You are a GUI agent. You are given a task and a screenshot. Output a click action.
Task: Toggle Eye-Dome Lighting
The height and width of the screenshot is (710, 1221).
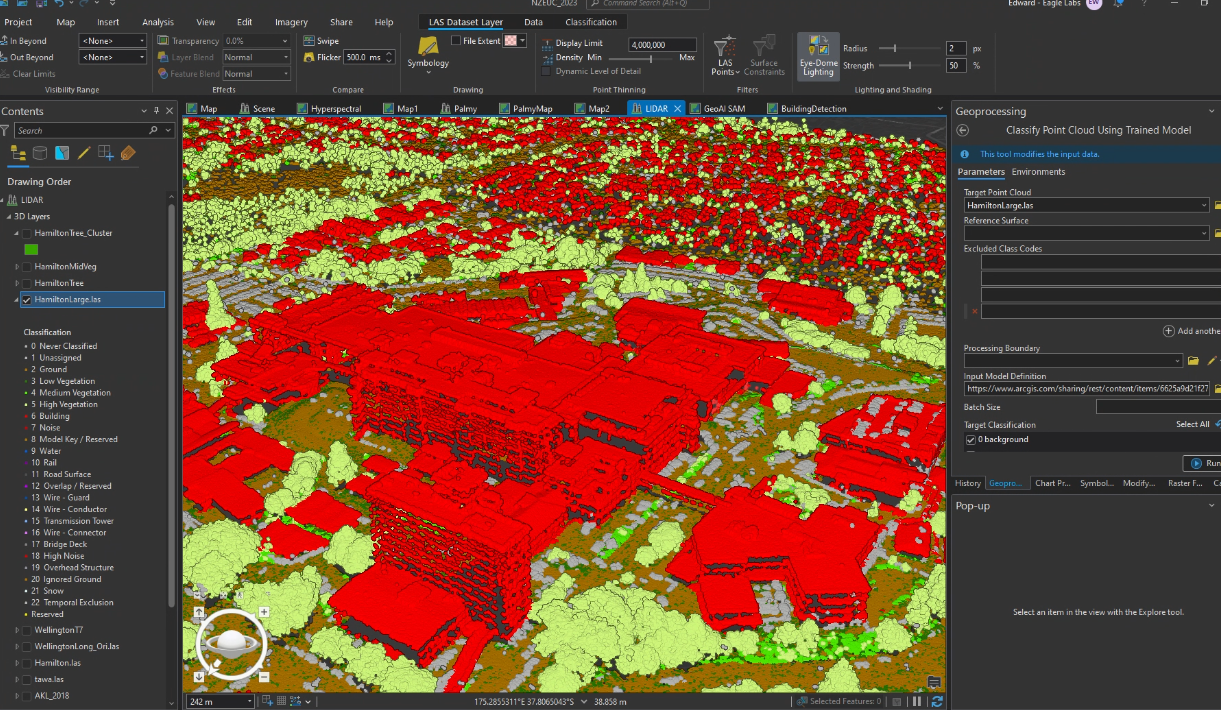tap(818, 56)
